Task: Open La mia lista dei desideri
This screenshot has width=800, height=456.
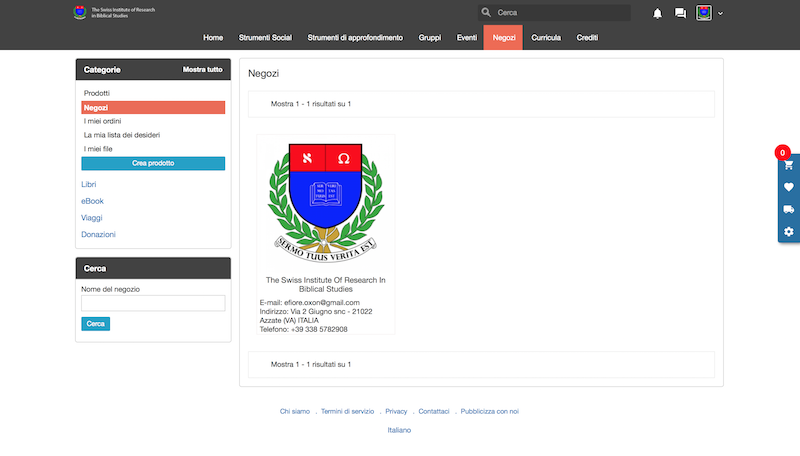Action: pos(122,135)
